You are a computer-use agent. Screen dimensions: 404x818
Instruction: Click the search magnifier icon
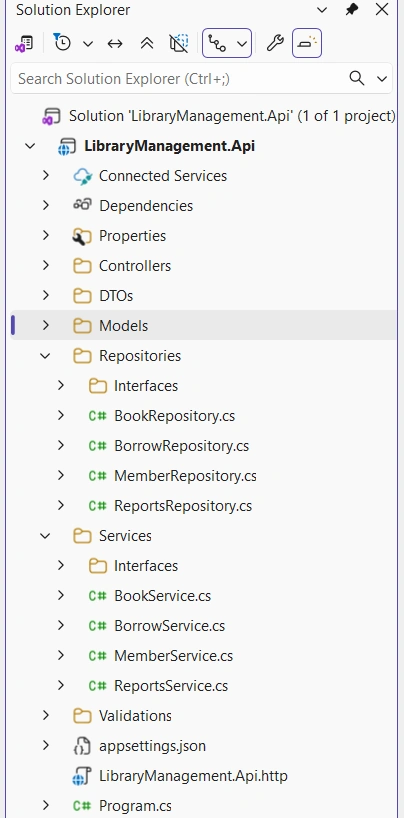click(x=357, y=78)
